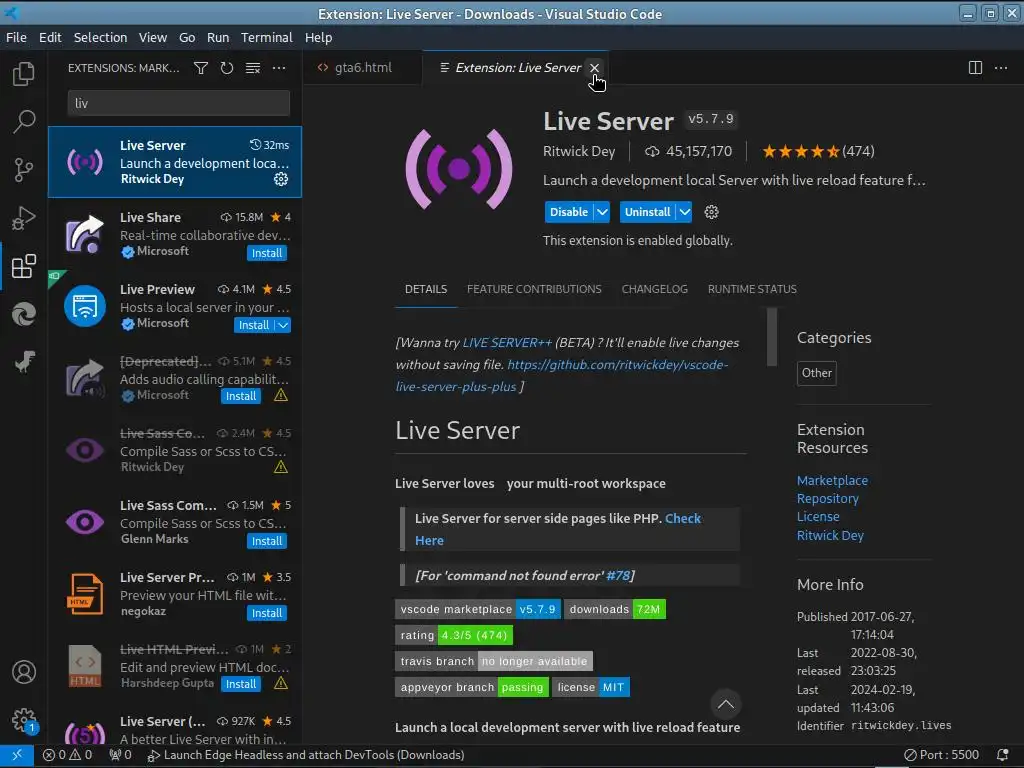The image size is (1024, 768).
Task: Open the Edit menu
Action: coord(50,37)
